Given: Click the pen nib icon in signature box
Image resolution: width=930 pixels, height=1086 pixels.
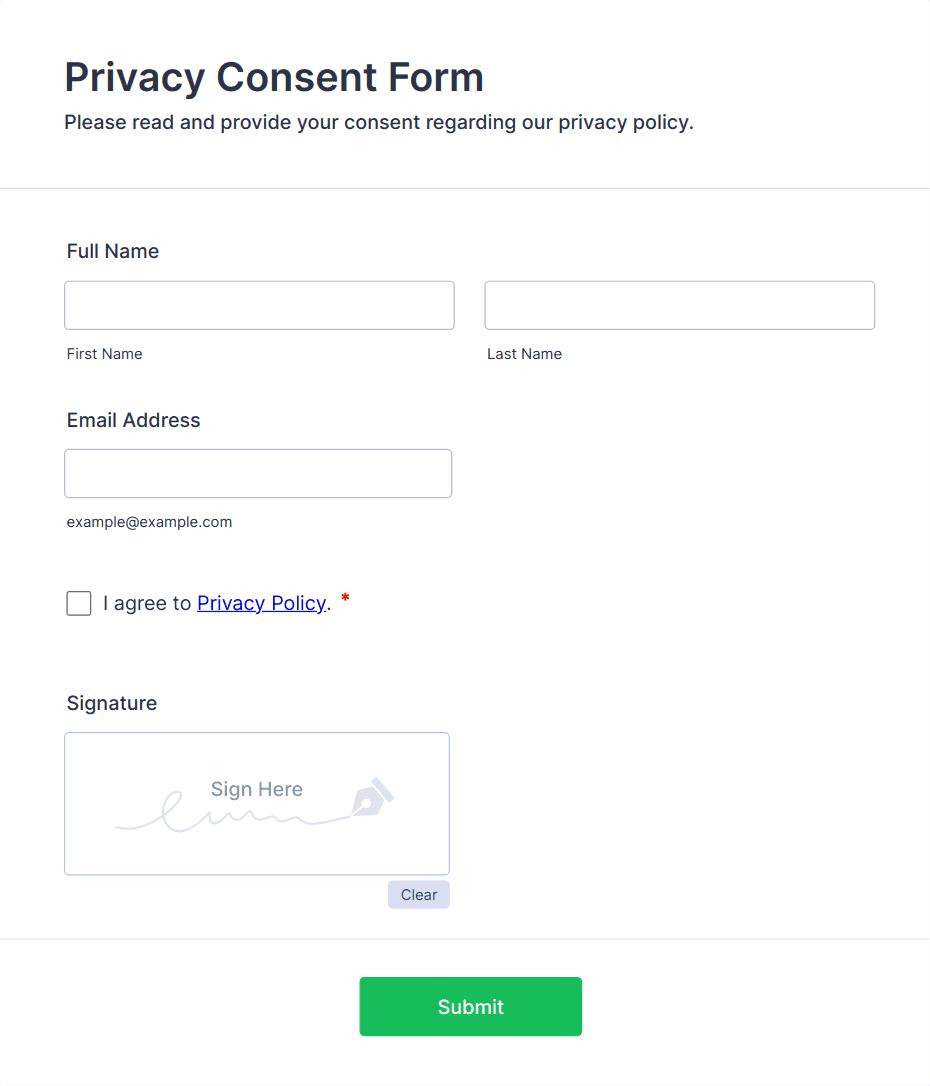Looking at the screenshot, I should pos(371,798).
